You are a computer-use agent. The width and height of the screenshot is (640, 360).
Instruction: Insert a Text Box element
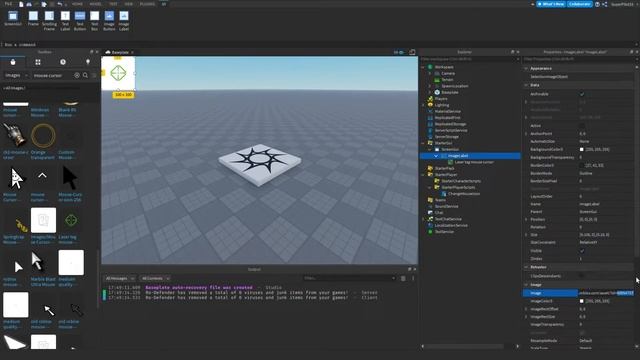click(94, 21)
